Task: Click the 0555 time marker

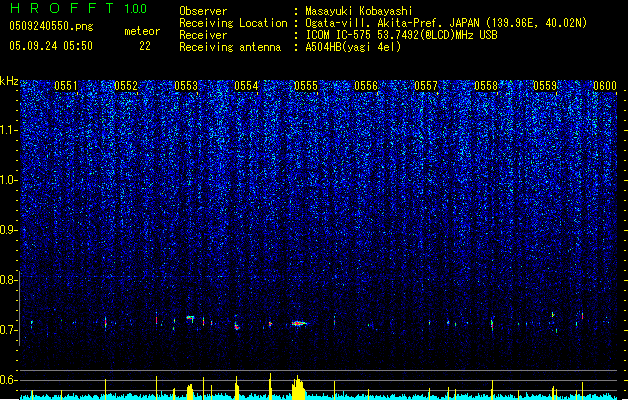Action: [x=306, y=86]
